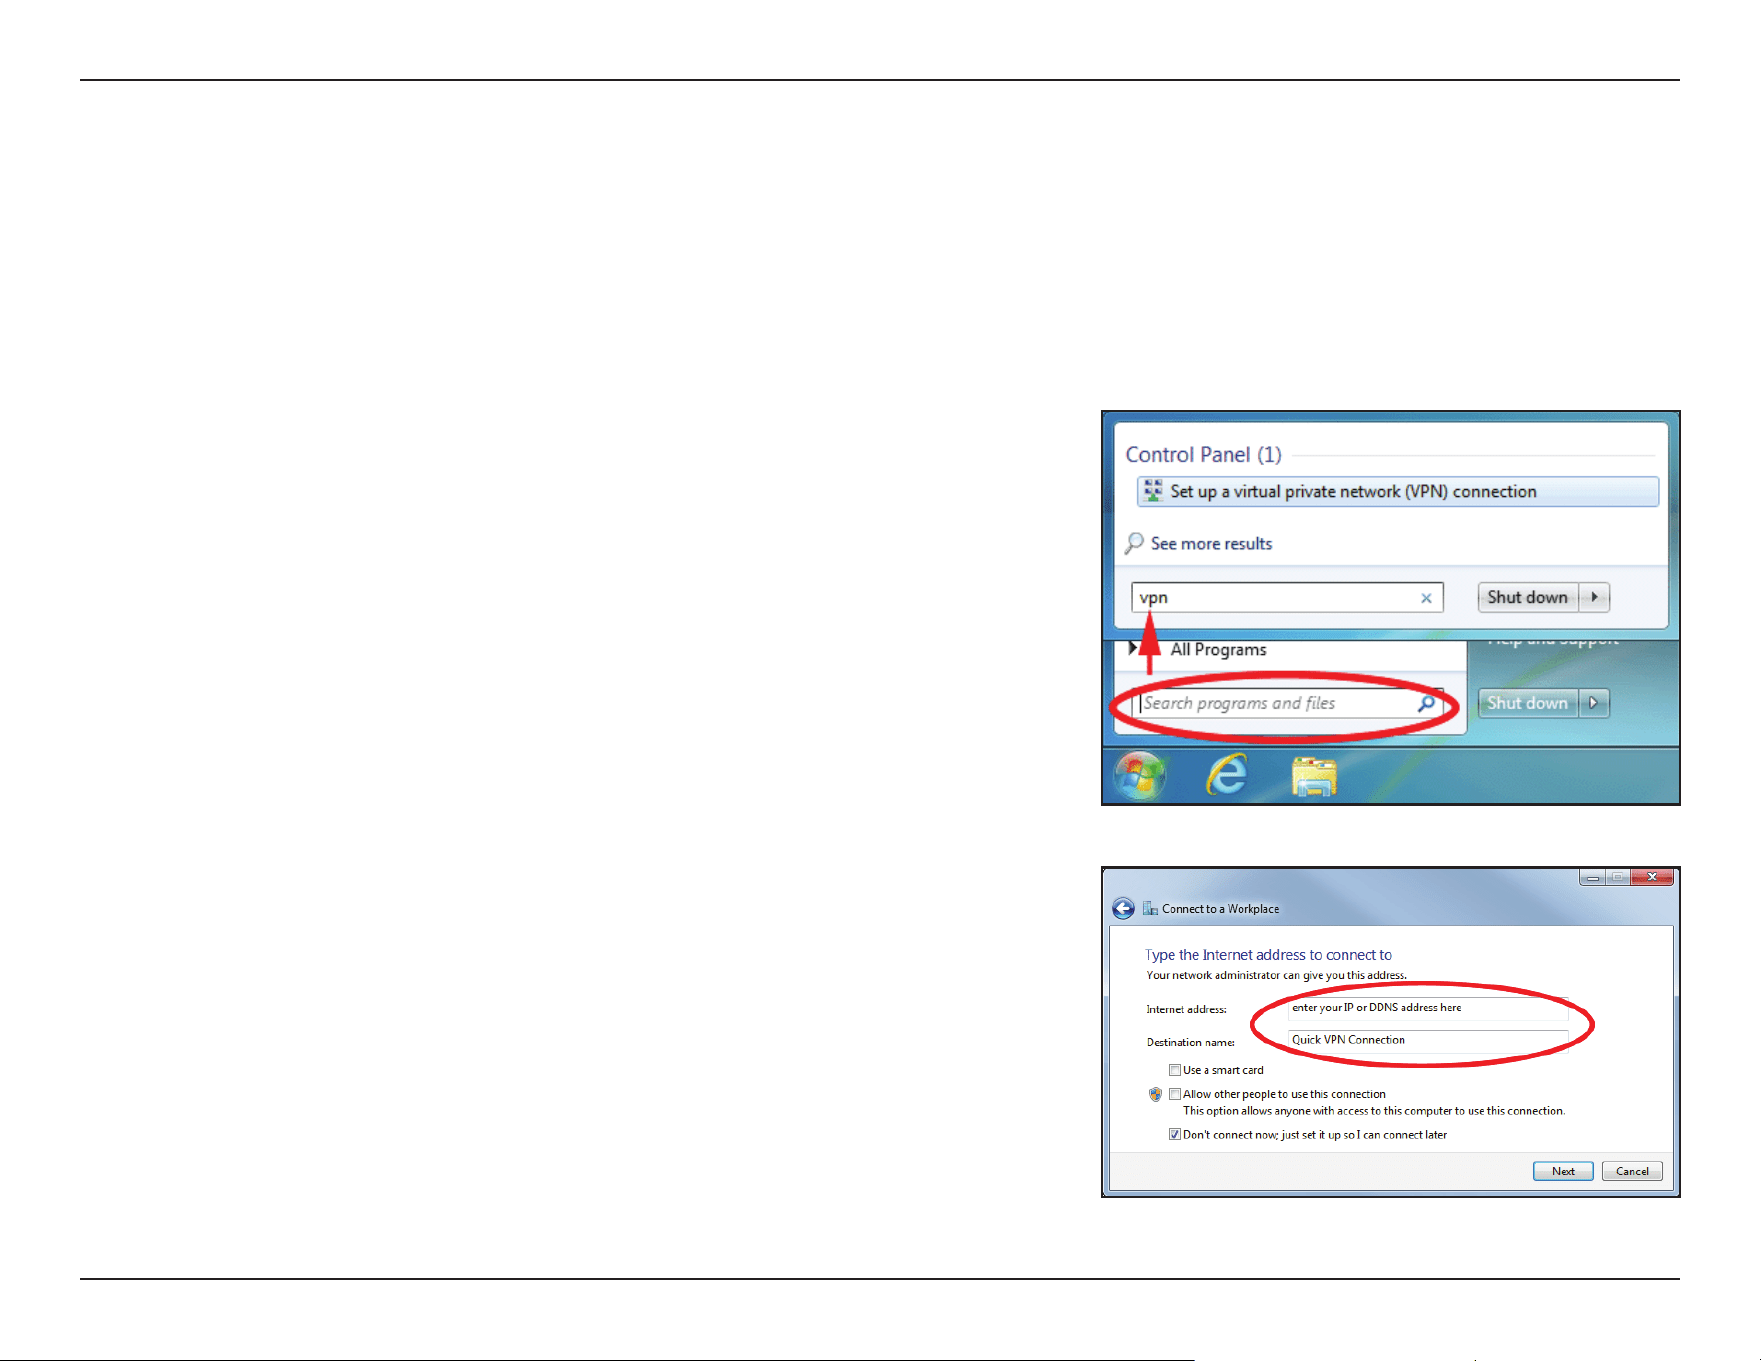Click the Cancel button
The height and width of the screenshot is (1361, 1761).
click(1632, 1171)
